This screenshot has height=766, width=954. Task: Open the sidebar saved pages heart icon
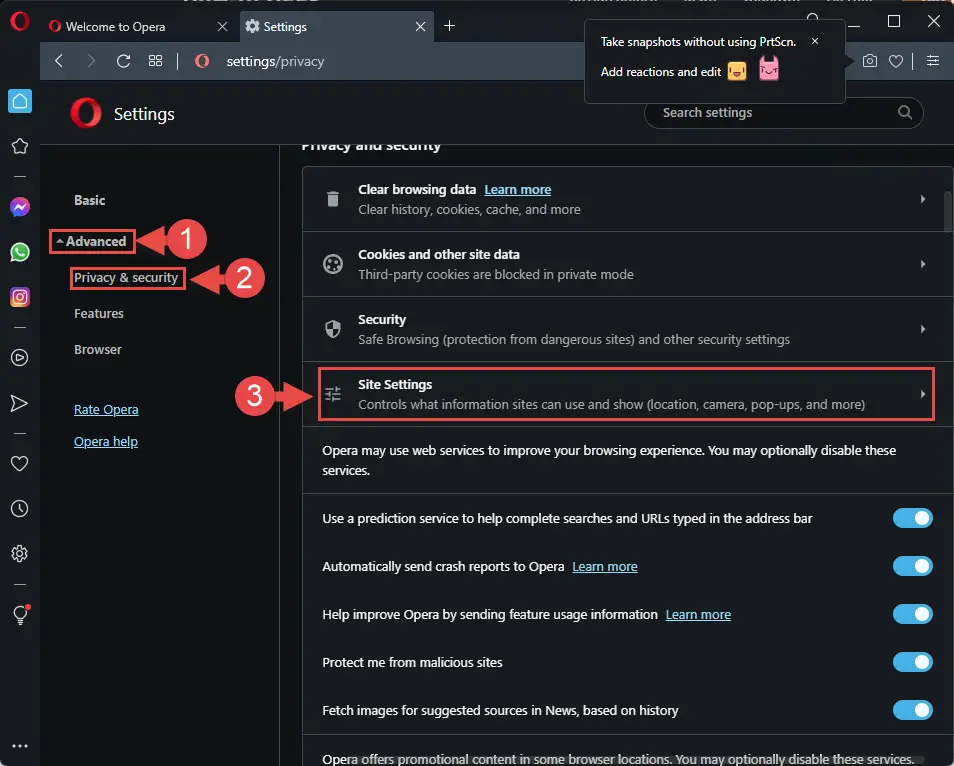click(x=20, y=464)
